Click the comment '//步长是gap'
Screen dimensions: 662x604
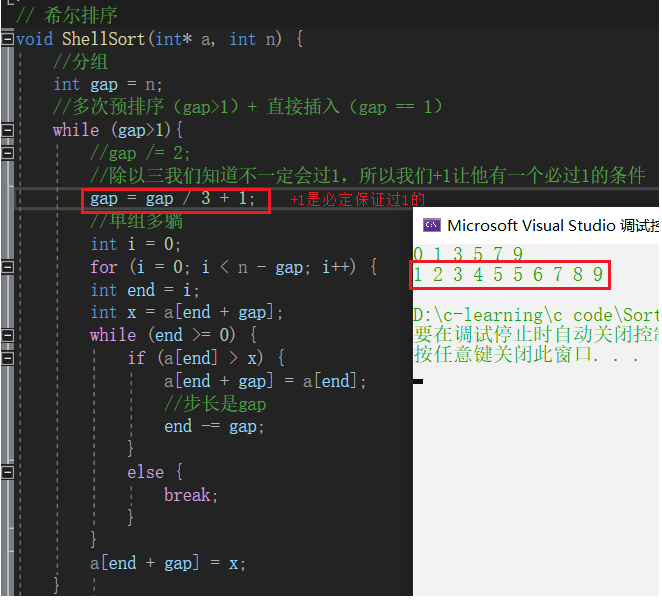pos(215,404)
